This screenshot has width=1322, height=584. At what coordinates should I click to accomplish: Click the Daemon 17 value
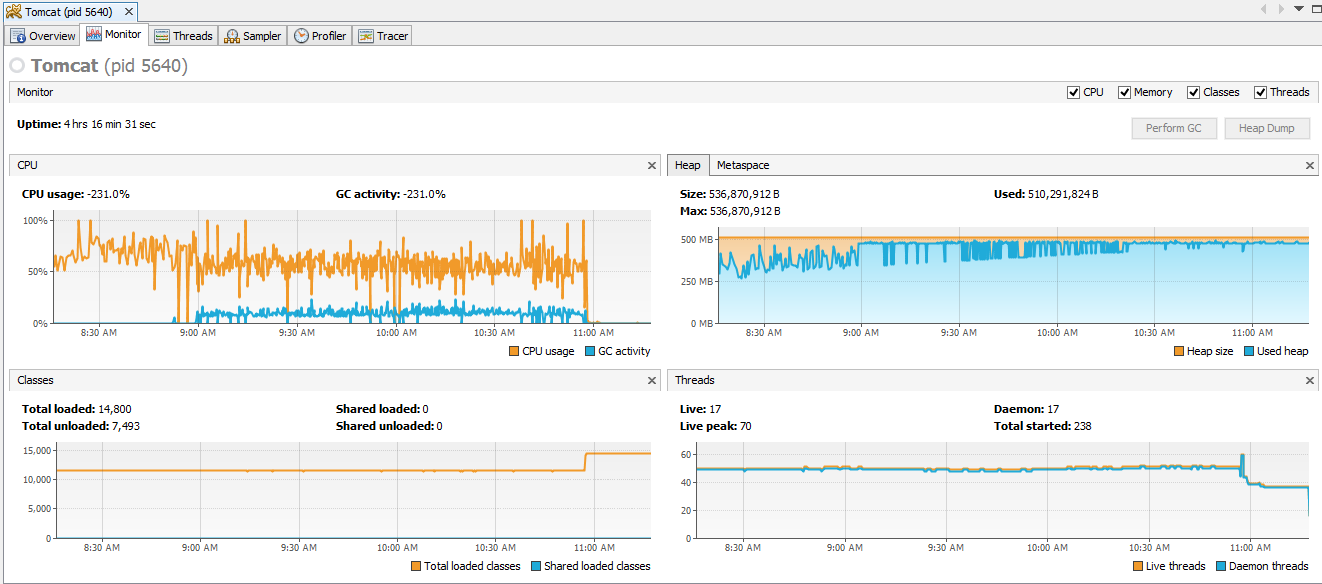(1053, 409)
